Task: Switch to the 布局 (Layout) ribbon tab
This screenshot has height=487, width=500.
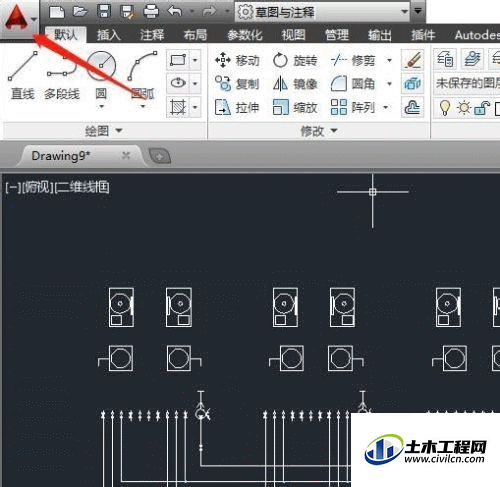Action: tap(195, 35)
